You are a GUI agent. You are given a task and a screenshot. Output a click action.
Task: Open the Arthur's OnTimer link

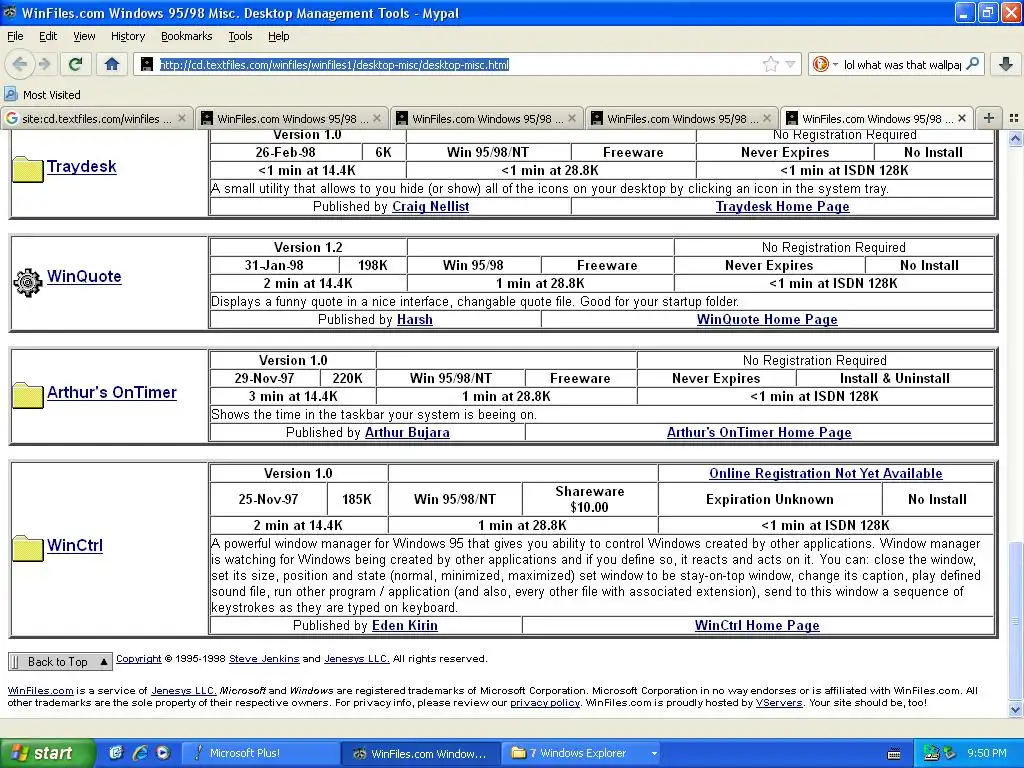tap(112, 392)
